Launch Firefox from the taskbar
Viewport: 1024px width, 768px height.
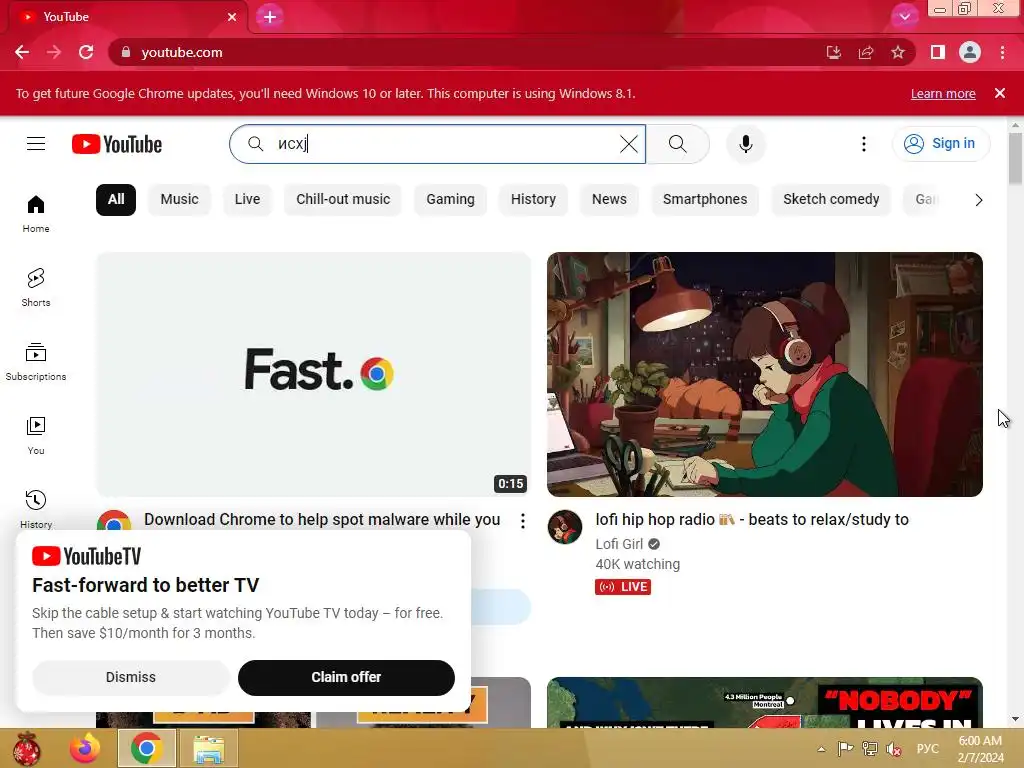click(x=85, y=748)
